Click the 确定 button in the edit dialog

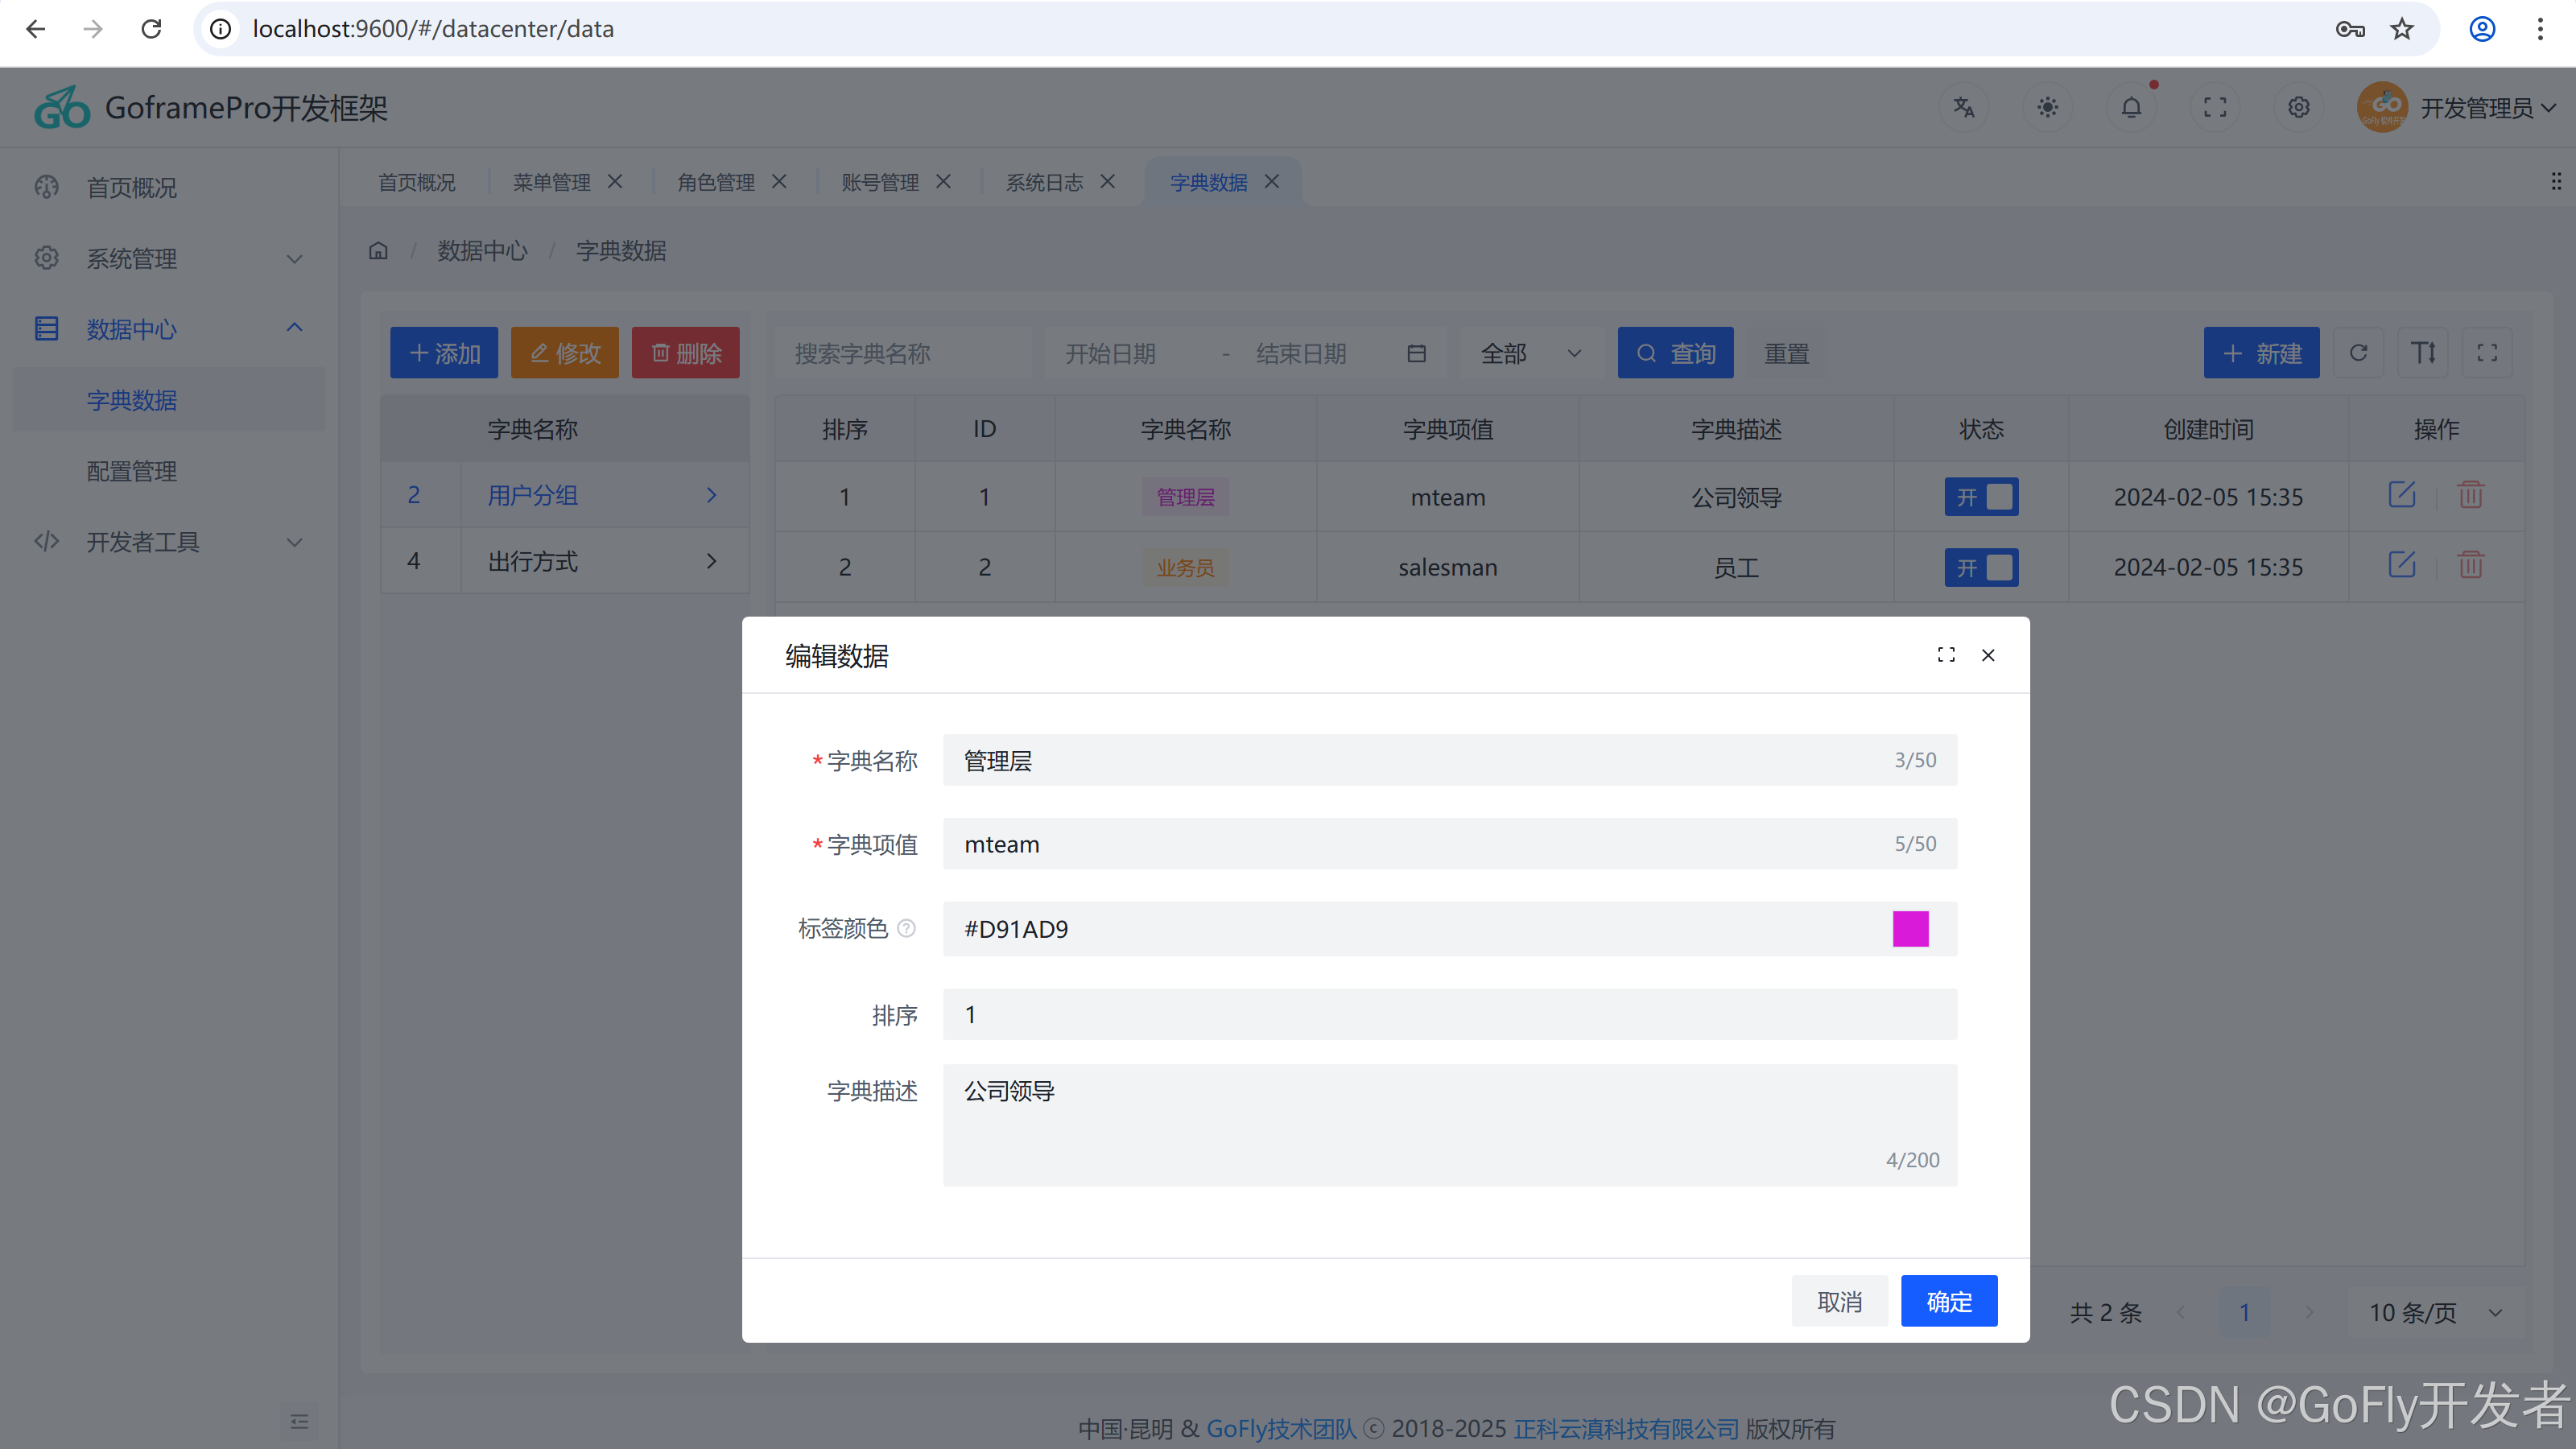(1948, 1300)
